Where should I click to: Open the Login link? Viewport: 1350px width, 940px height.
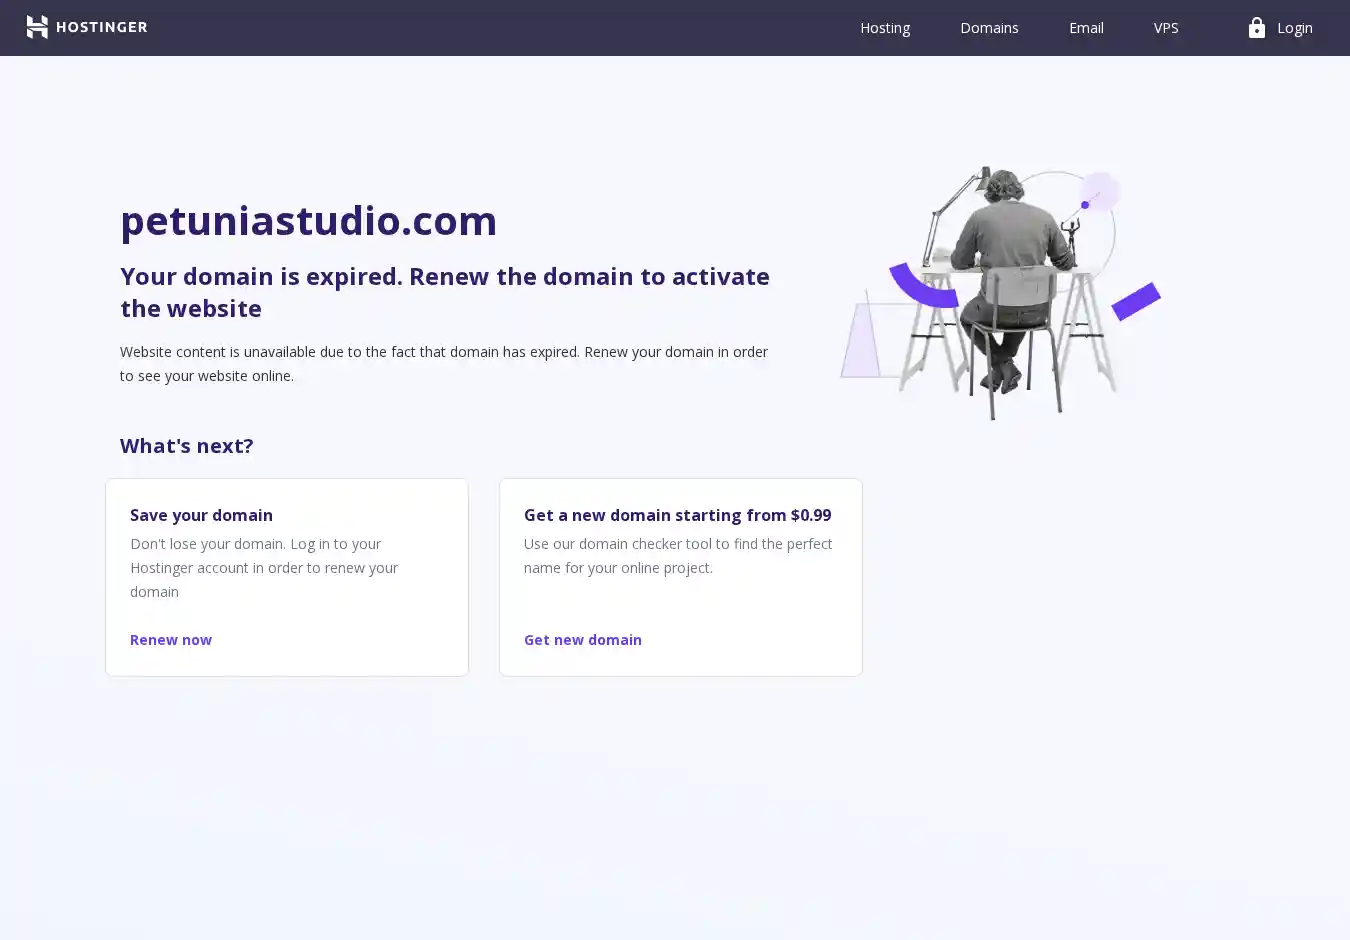[x=1294, y=28]
